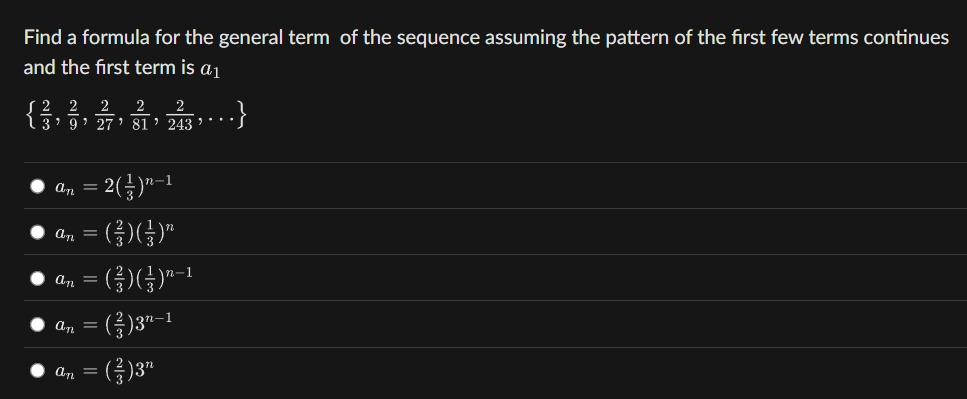This screenshot has height=399, width=967.
Task: Click formula text a_n = (2/3)(1/3)^(n-1)
Action: tap(124, 279)
